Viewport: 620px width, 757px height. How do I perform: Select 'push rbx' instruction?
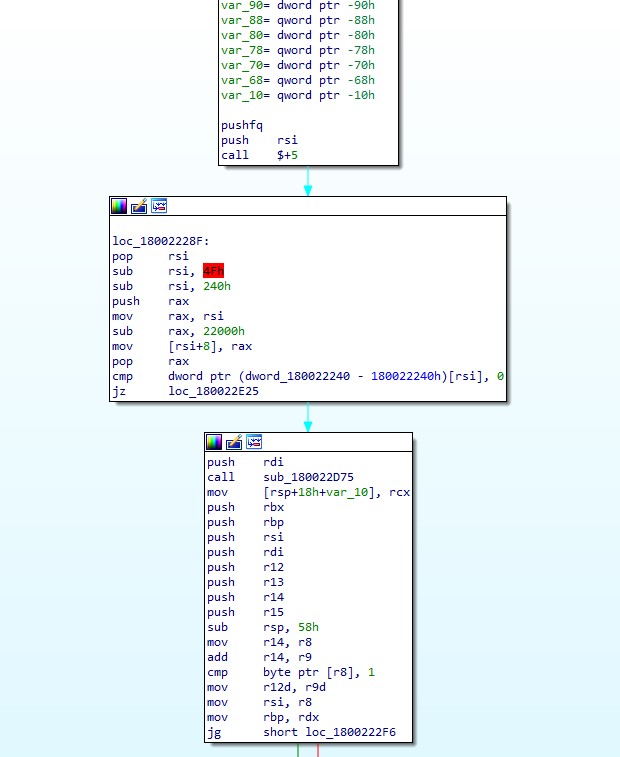(246, 507)
